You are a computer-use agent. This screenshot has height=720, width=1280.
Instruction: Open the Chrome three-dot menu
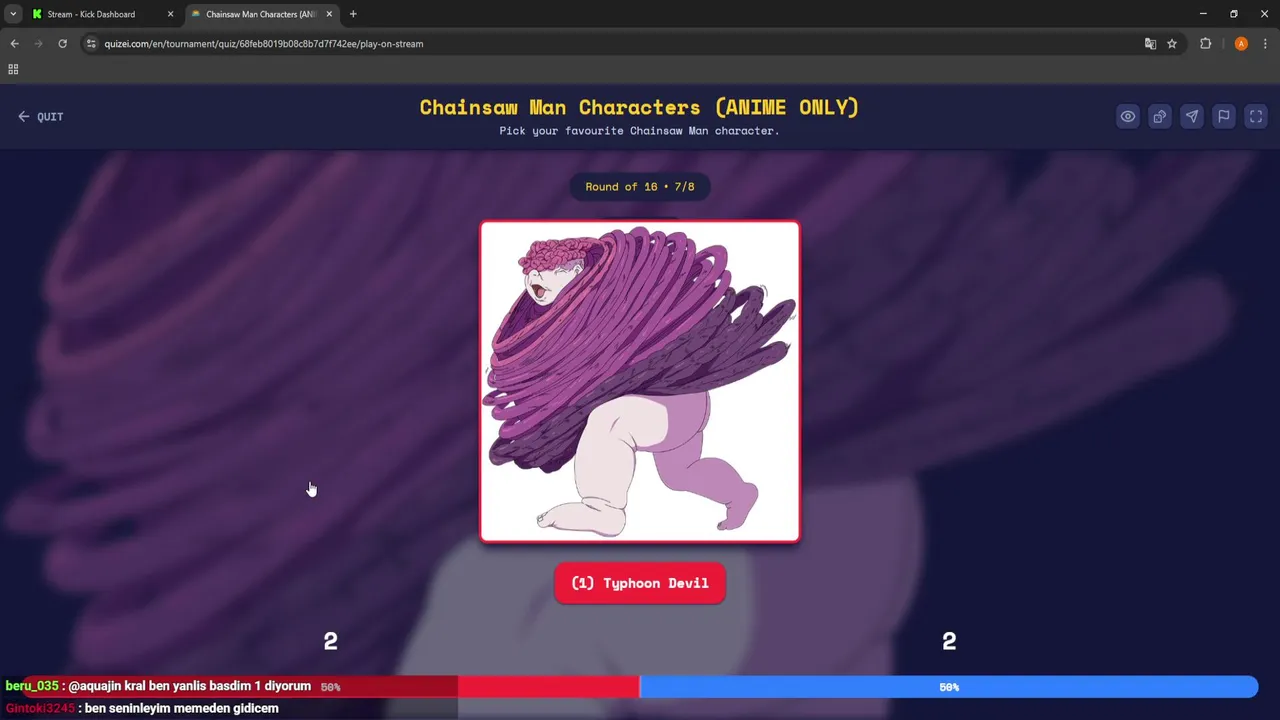1266,44
